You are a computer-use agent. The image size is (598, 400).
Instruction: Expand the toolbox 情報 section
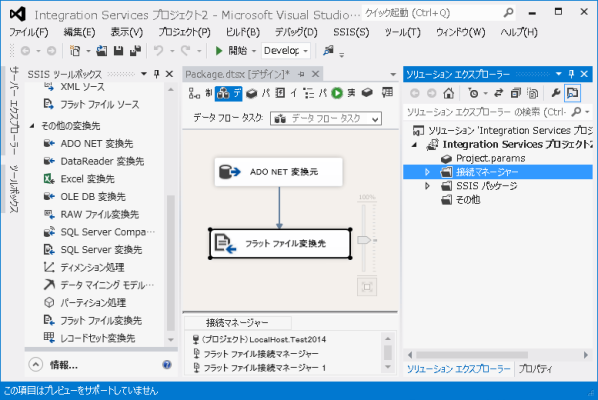[35, 365]
